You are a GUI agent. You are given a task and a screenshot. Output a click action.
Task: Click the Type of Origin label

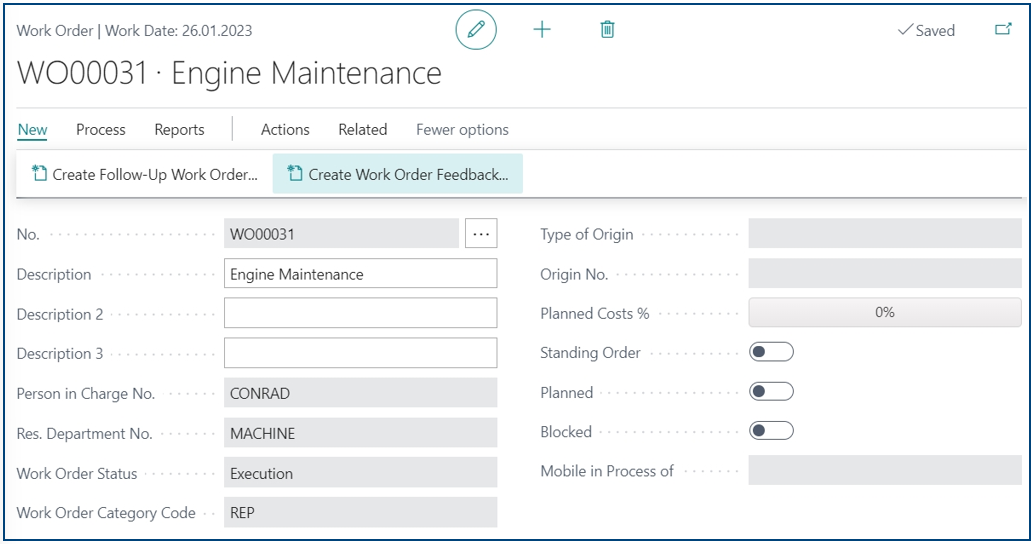click(587, 234)
